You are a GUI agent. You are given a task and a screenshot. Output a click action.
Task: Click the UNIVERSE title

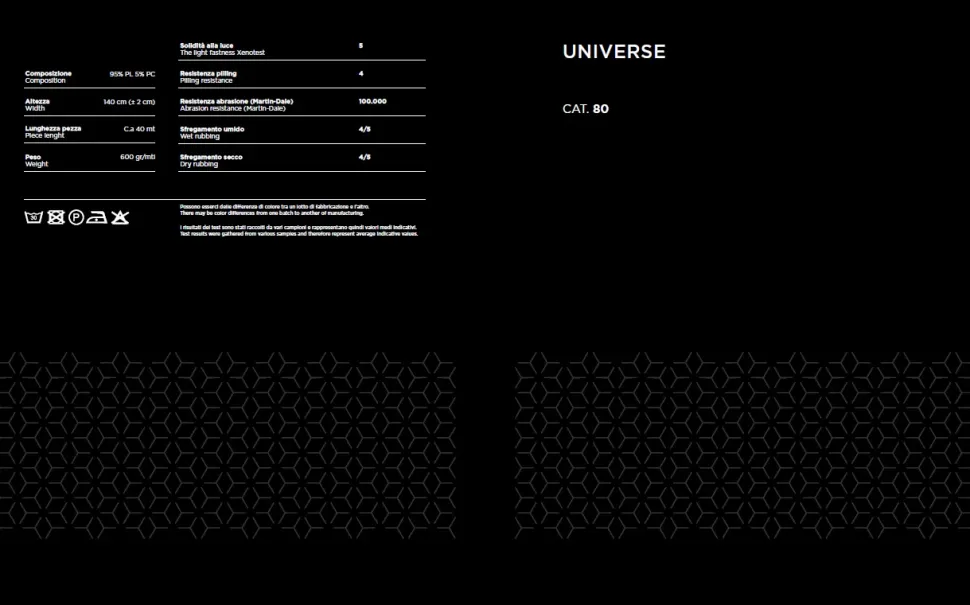coord(613,52)
